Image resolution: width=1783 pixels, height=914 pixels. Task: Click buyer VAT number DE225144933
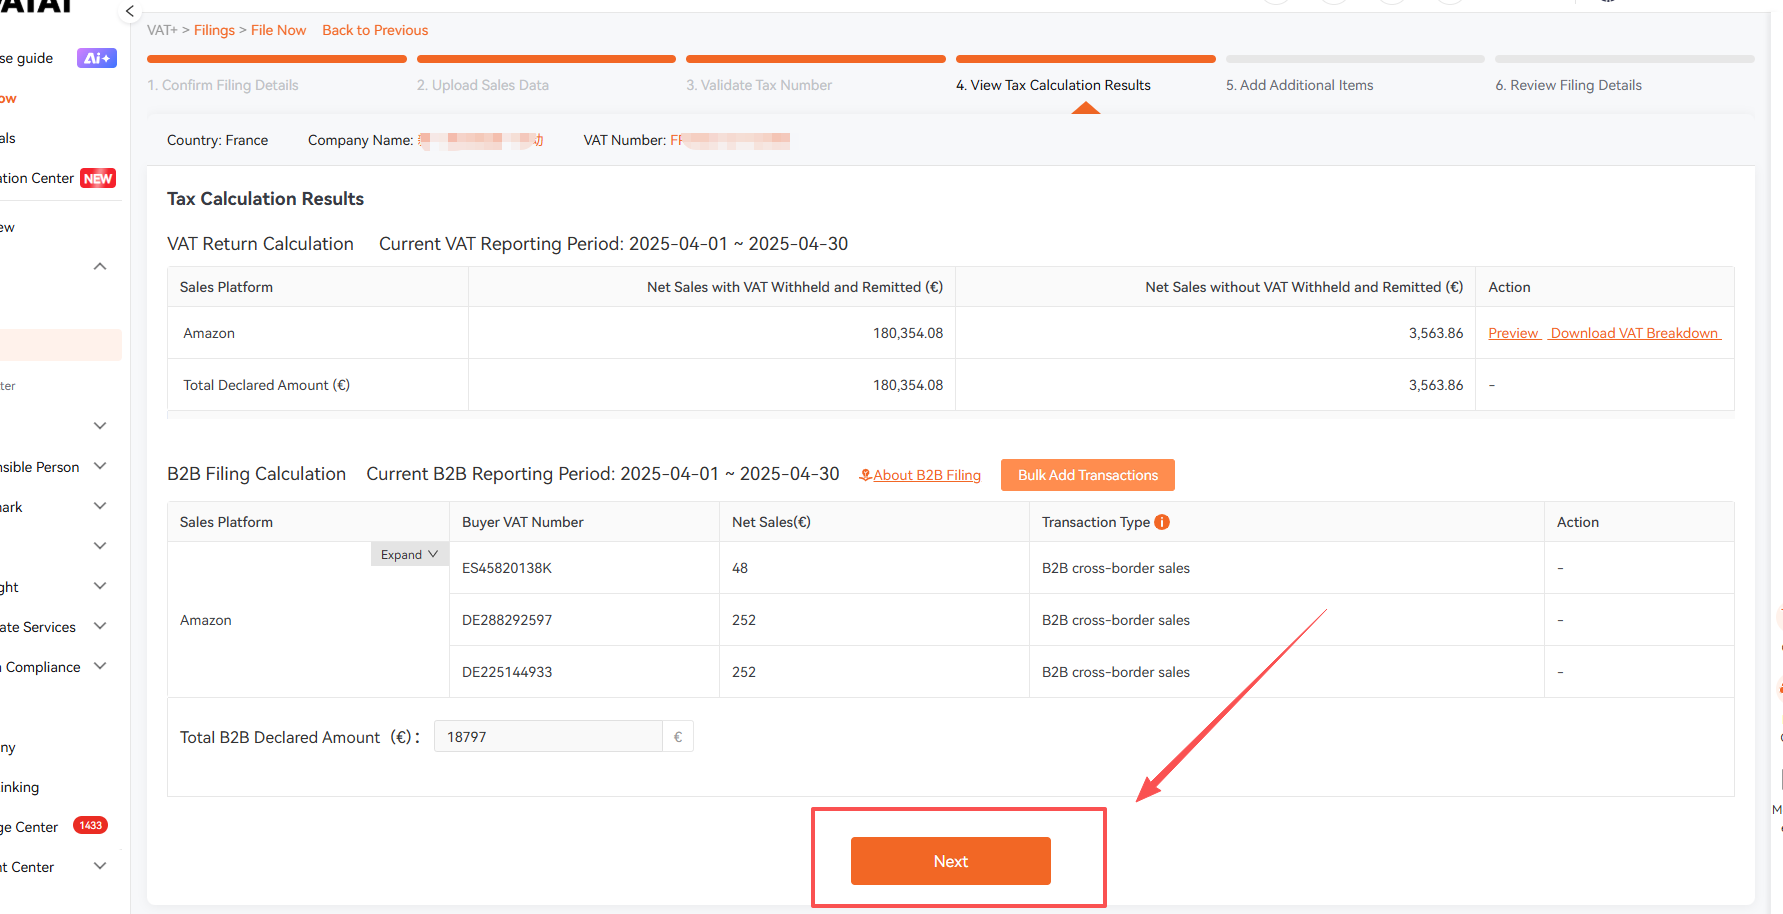tap(507, 672)
